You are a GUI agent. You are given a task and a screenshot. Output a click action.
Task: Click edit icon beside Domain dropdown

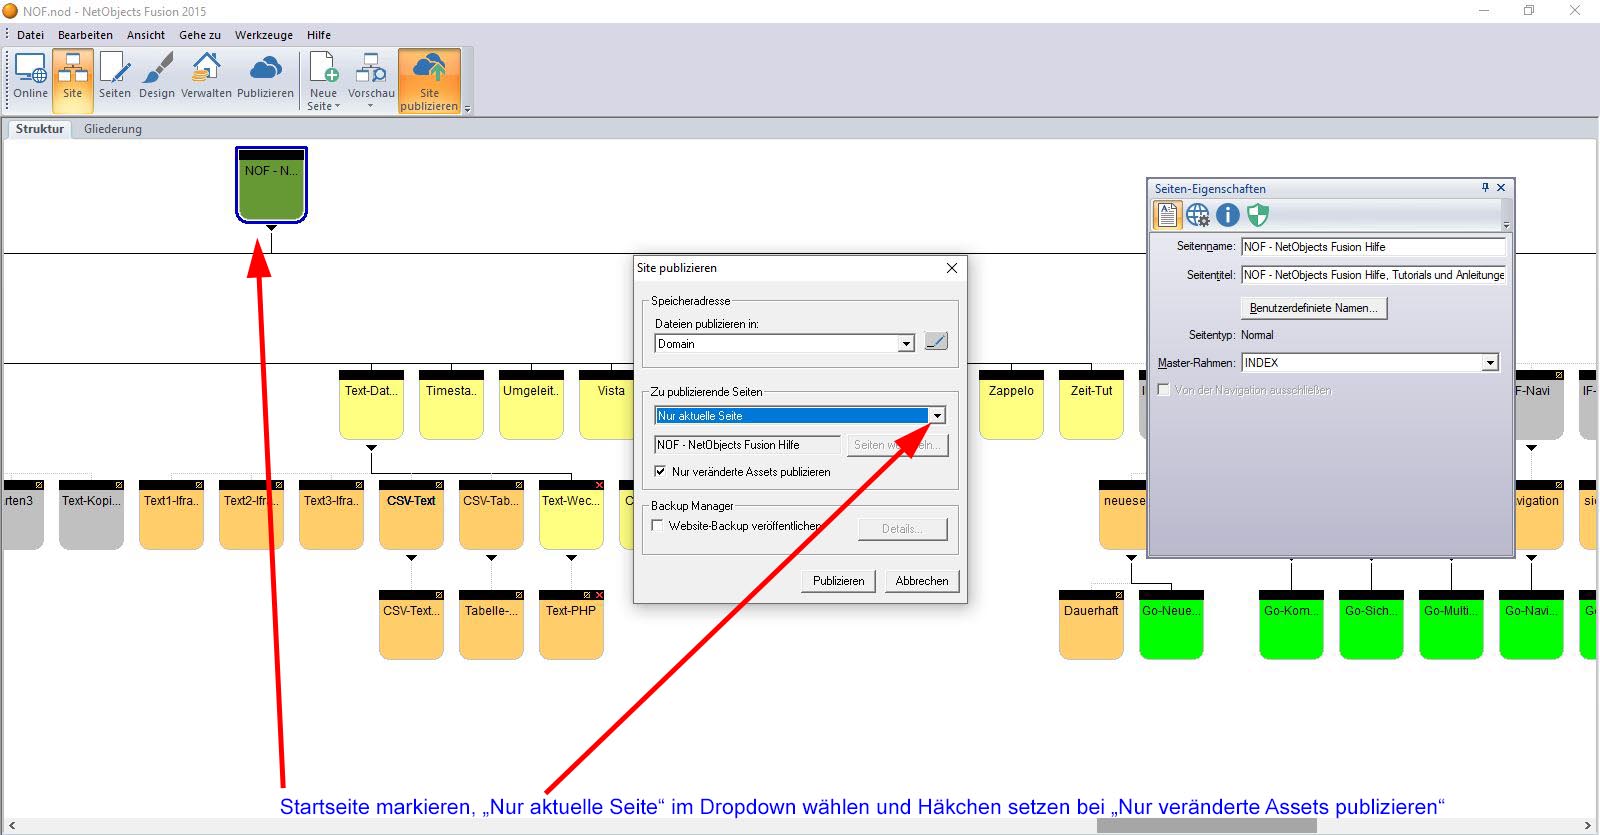[x=936, y=342]
